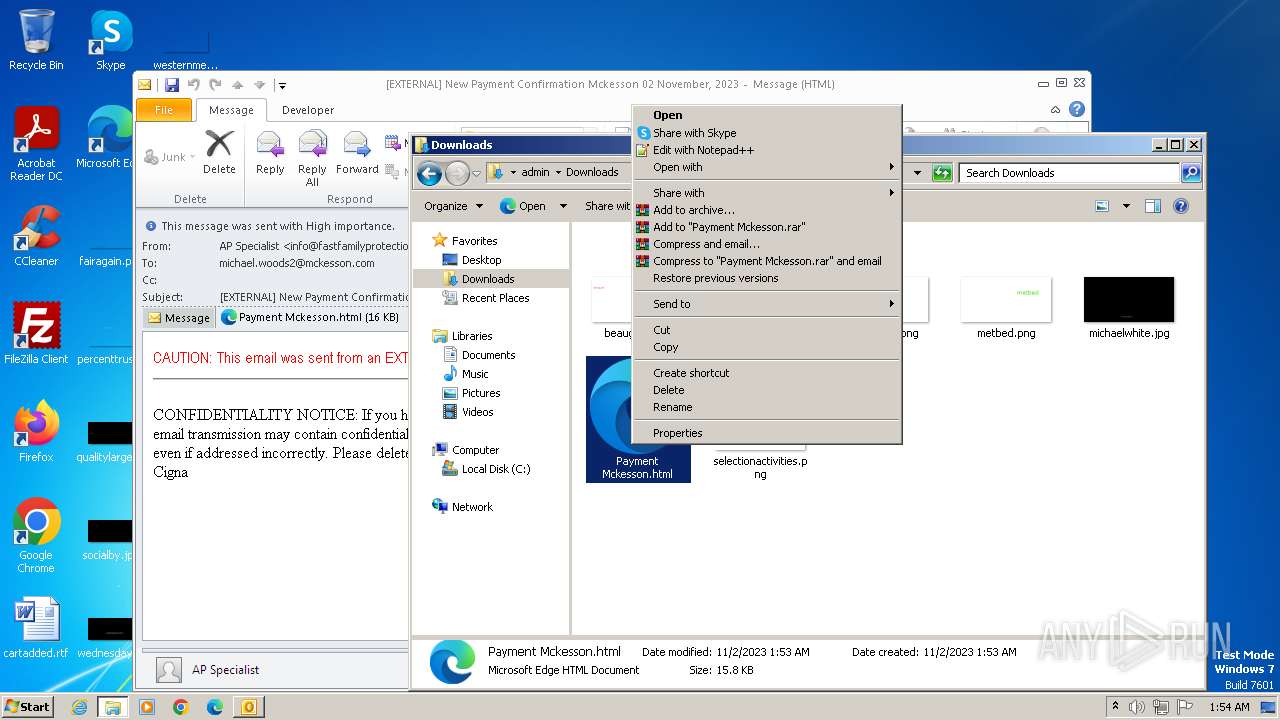Select Compress to "Payment Mckesson.rar" and email
1280x720 pixels.
point(767,261)
